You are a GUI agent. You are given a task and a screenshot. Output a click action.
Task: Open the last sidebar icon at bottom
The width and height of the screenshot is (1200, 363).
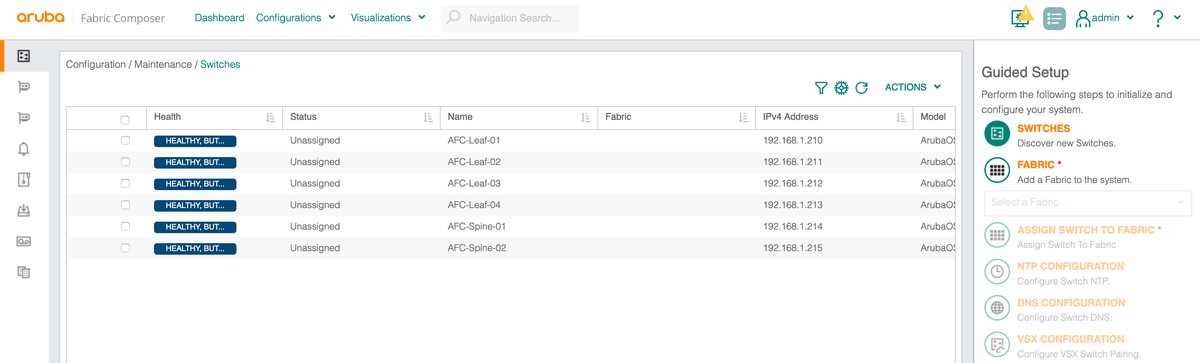[24, 272]
